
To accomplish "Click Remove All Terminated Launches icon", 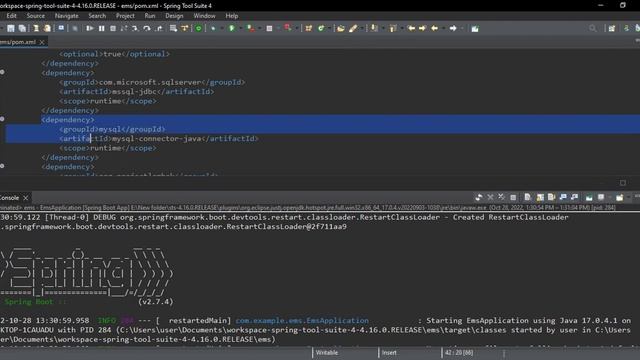I will click(x=501, y=198).
